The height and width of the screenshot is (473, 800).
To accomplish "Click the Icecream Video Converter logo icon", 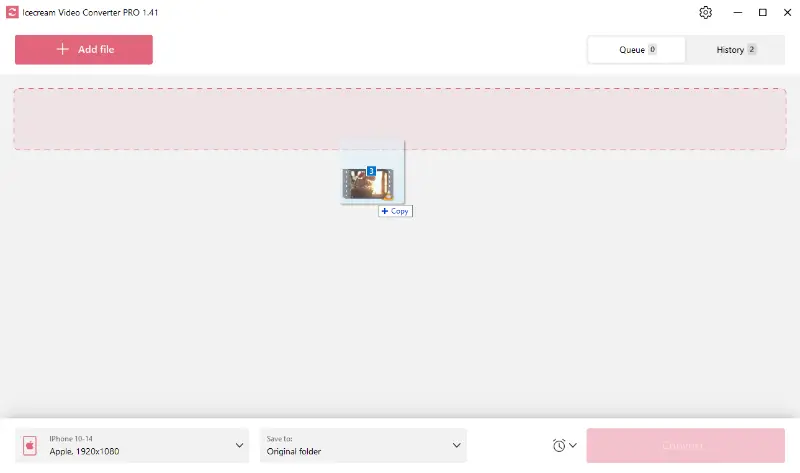I will [12, 12].
